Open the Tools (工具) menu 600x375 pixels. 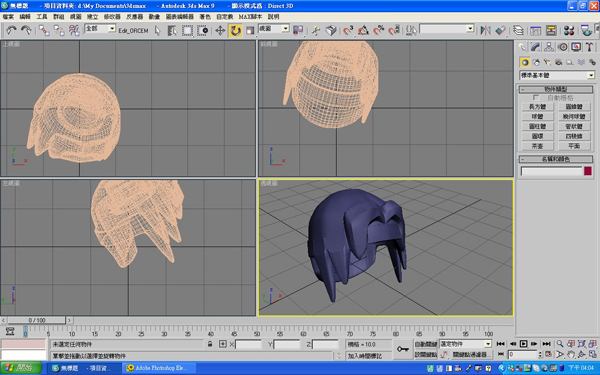tap(42, 17)
